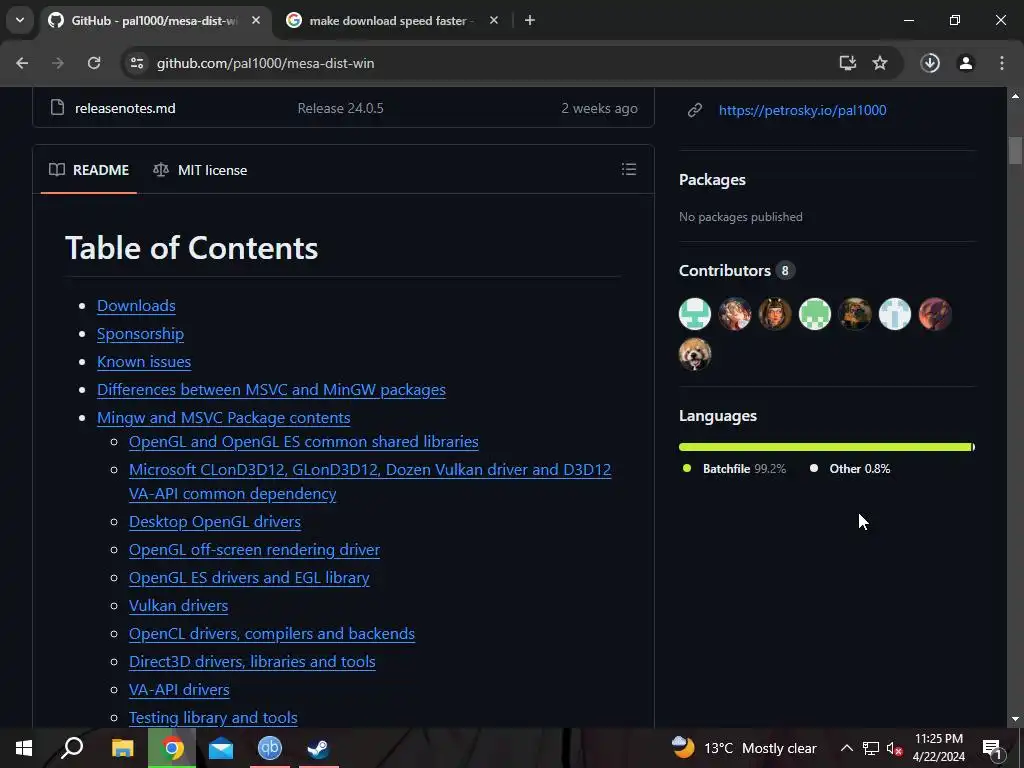Click the page vertical scrollbar thumb
This screenshot has height=768, width=1024.
tap(1015, 150)
